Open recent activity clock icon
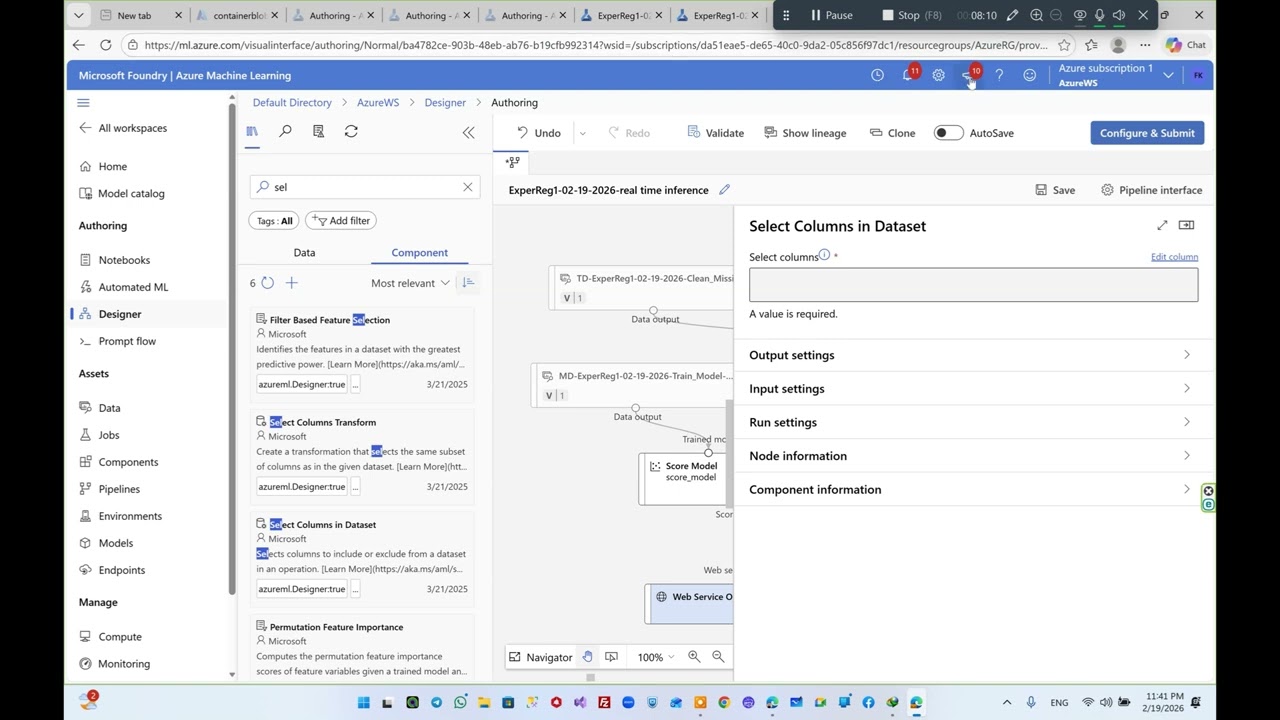1280x720 pixels. (x=877, y=75)
